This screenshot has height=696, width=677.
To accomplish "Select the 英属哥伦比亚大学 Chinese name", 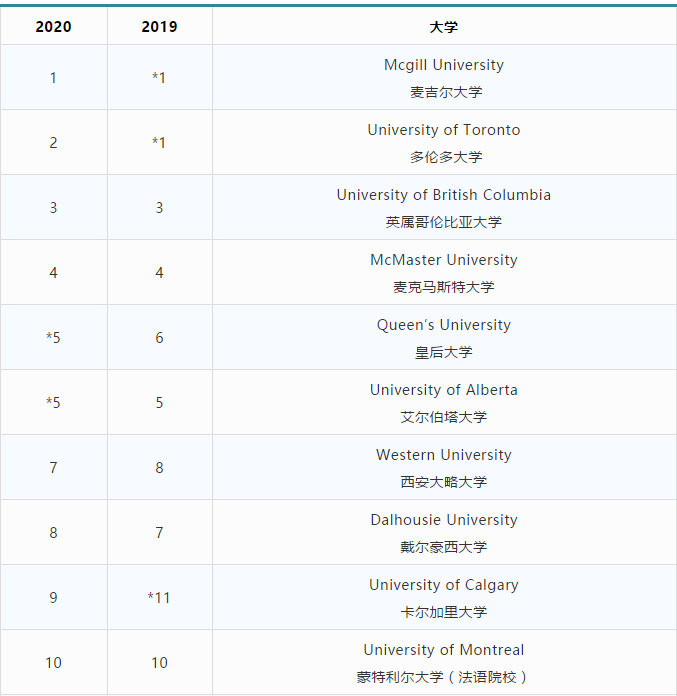I will [444, 222].
